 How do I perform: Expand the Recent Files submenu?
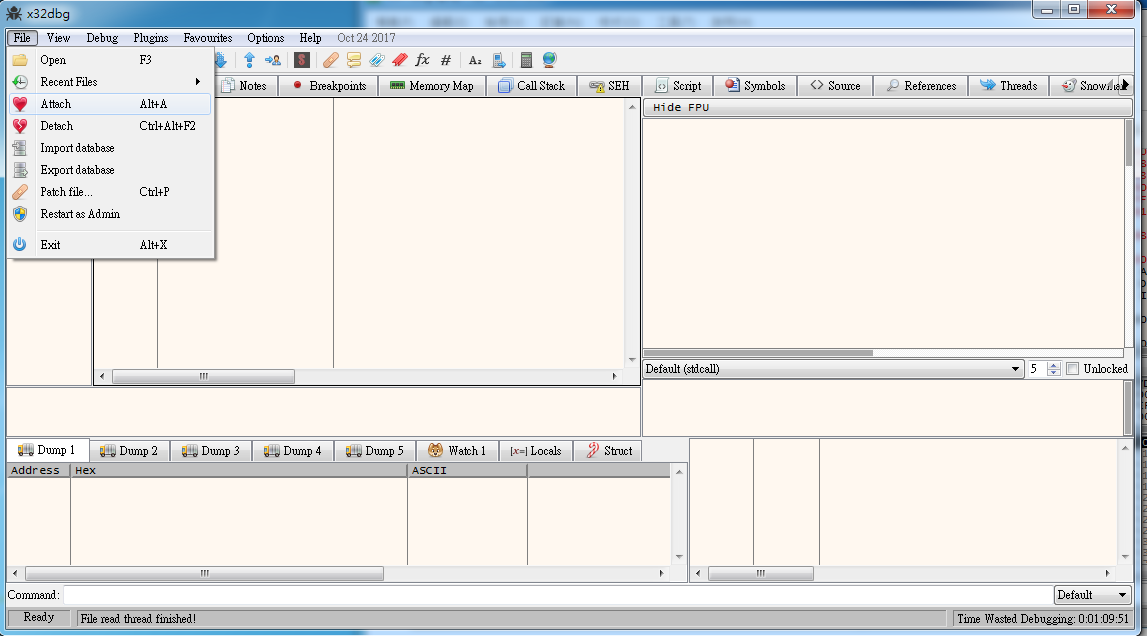[198, 82]
